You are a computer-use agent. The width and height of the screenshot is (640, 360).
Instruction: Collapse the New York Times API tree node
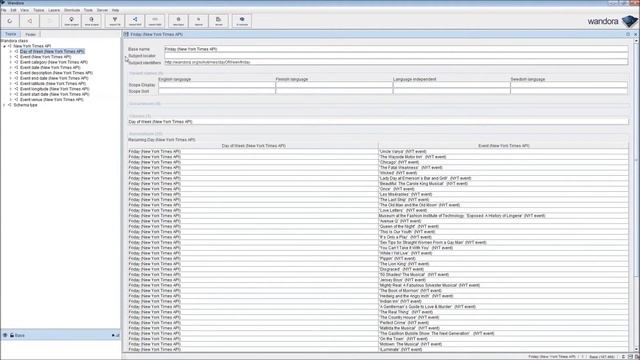coord(4,46)
